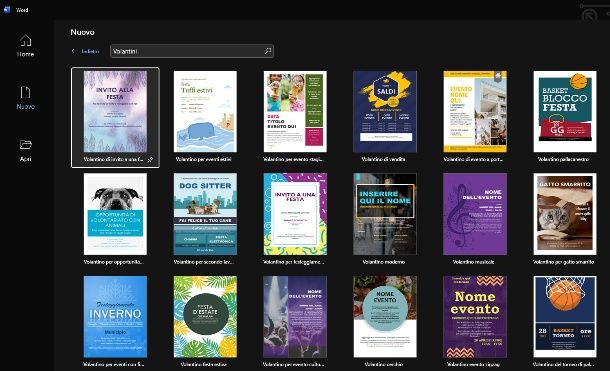610x371 pixels.
Task: Click the Volantini search field
Action: (191, 51)
